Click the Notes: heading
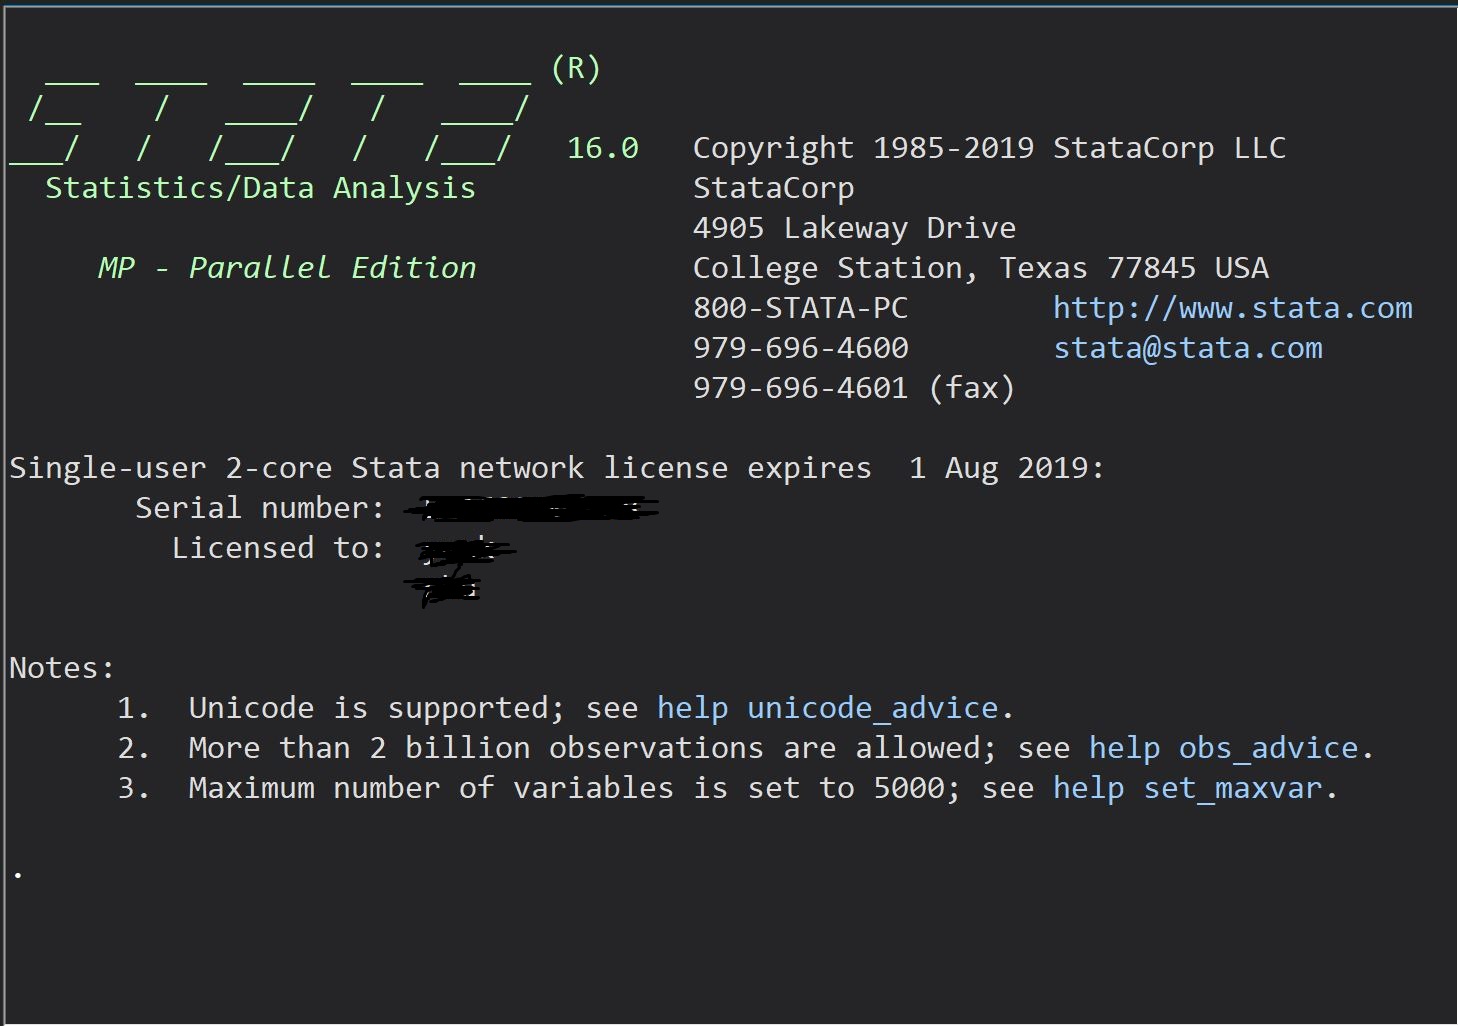1458x1026 pixels. (x=62, y=668)
